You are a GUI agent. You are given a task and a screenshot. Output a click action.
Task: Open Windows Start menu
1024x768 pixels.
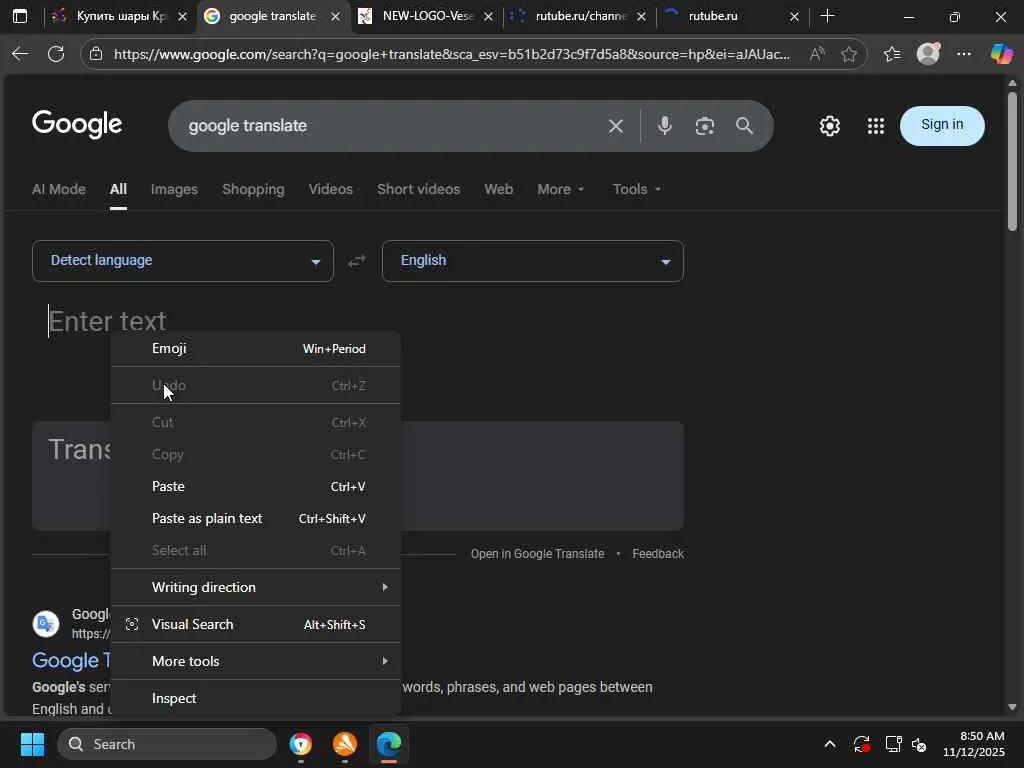click(x=32, y=744)
